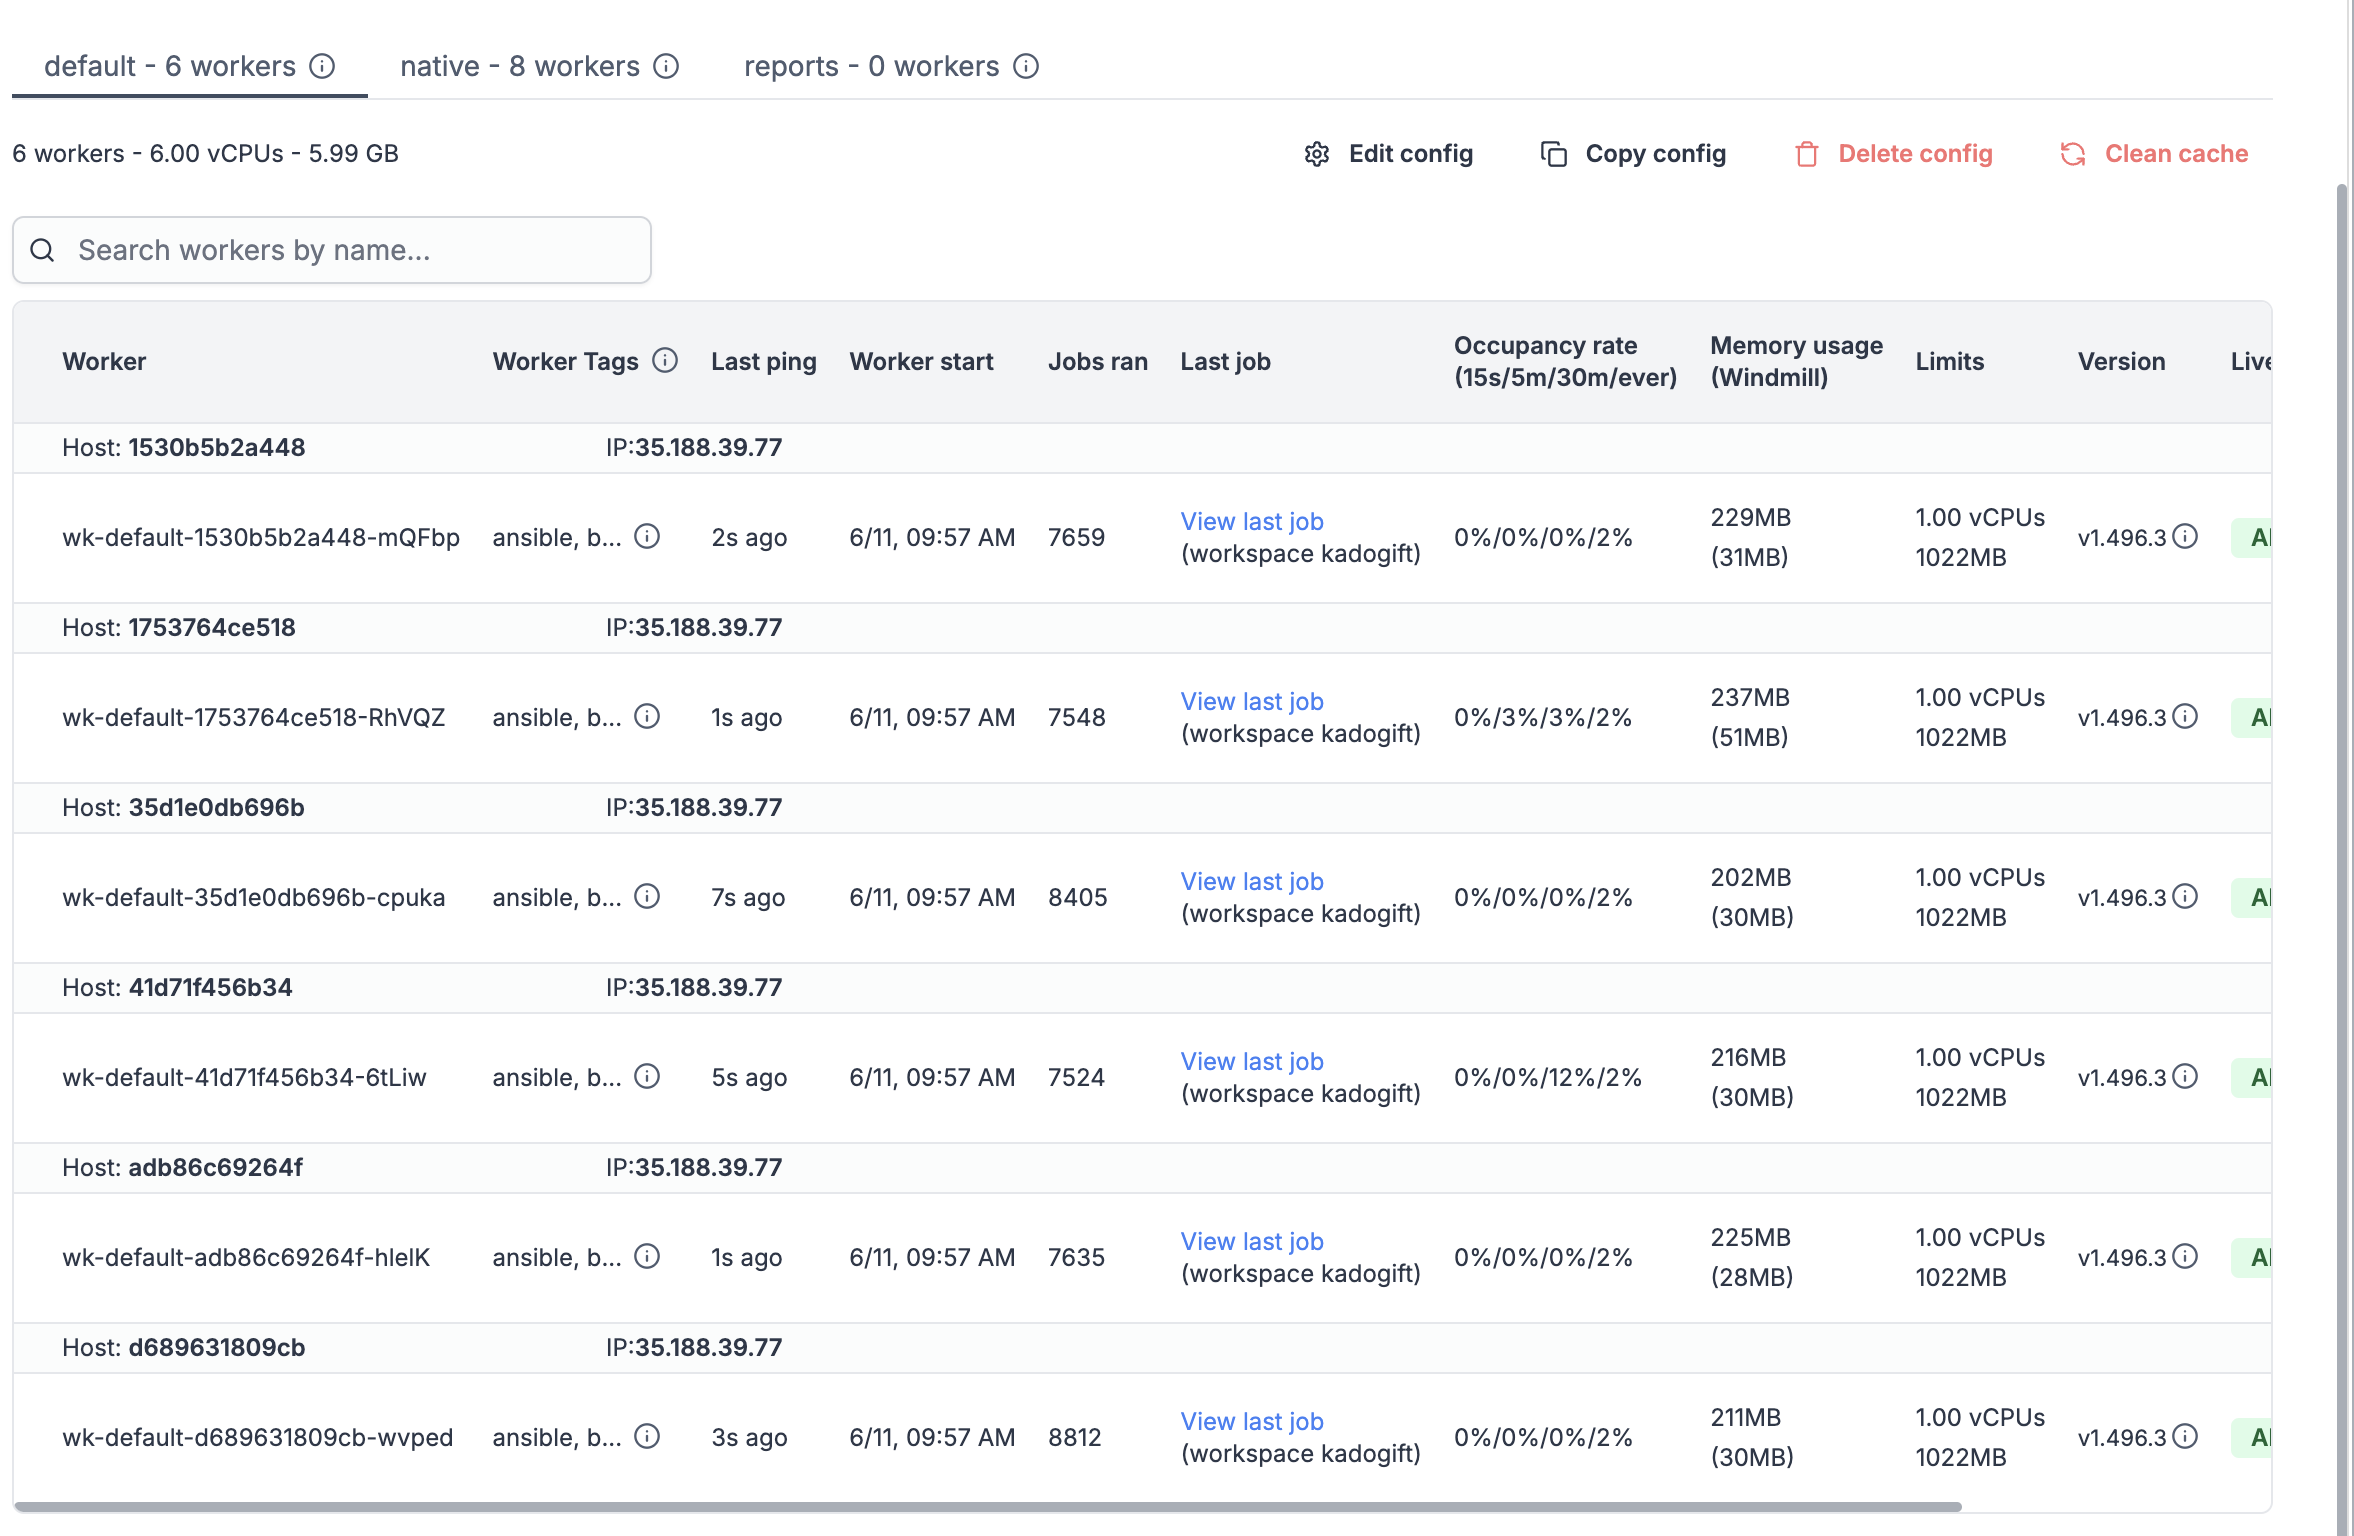Click Jobs ran value 8812
This screenshot has height=1536, width=2354.
pos(1075,1437)
